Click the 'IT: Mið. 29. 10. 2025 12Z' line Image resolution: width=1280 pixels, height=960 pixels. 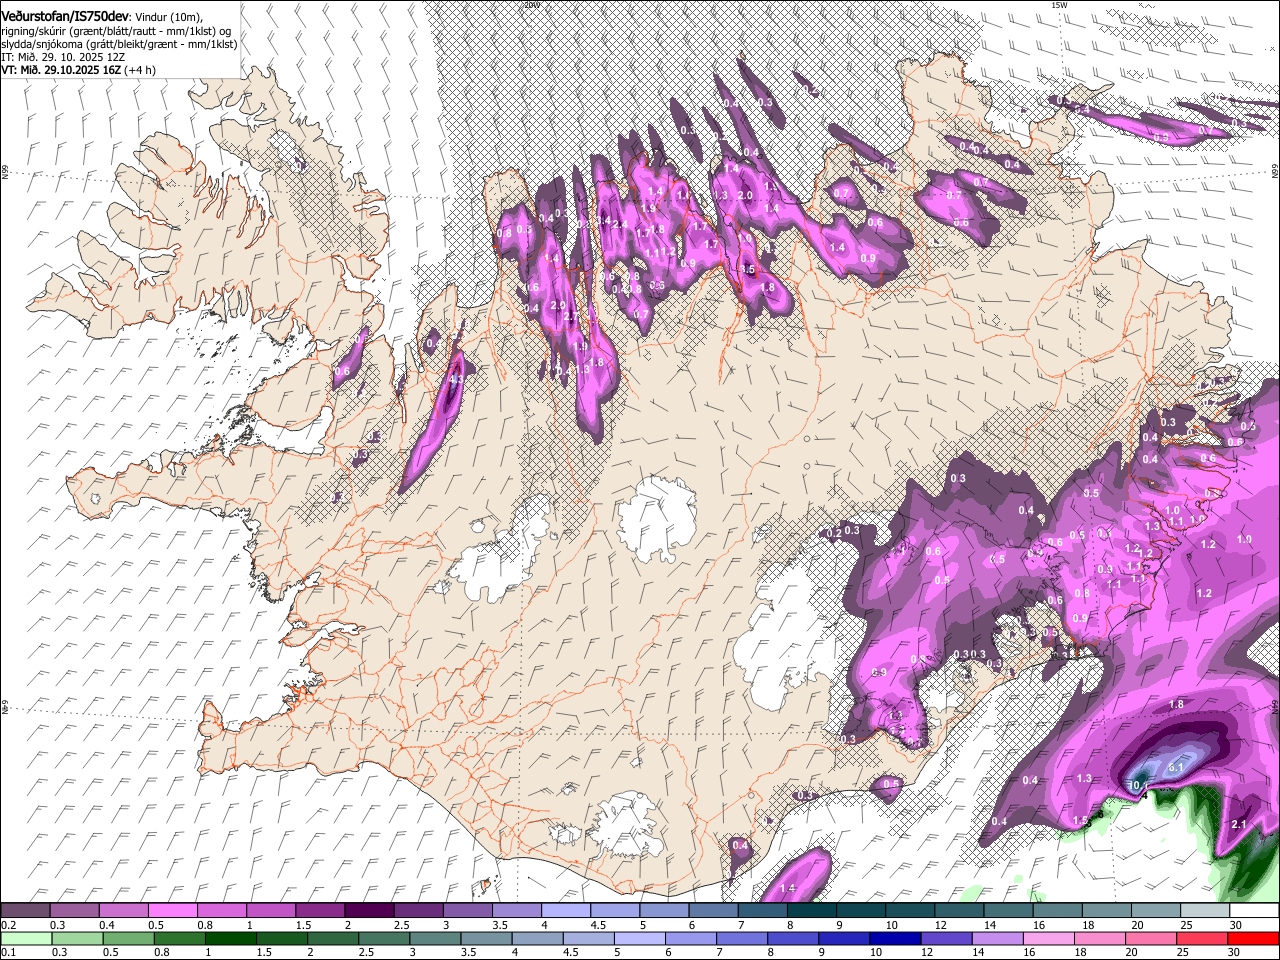click(x=63, y=57)
